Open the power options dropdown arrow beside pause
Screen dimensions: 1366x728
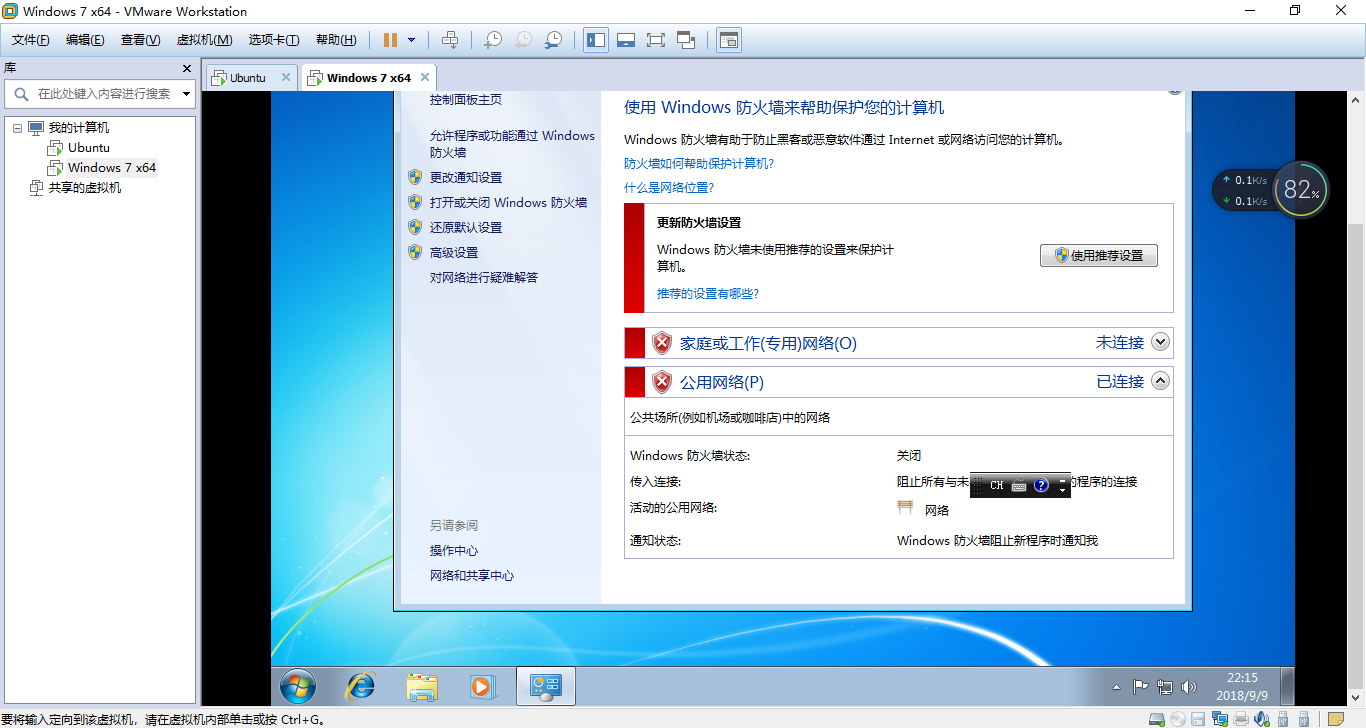[411, 40]
